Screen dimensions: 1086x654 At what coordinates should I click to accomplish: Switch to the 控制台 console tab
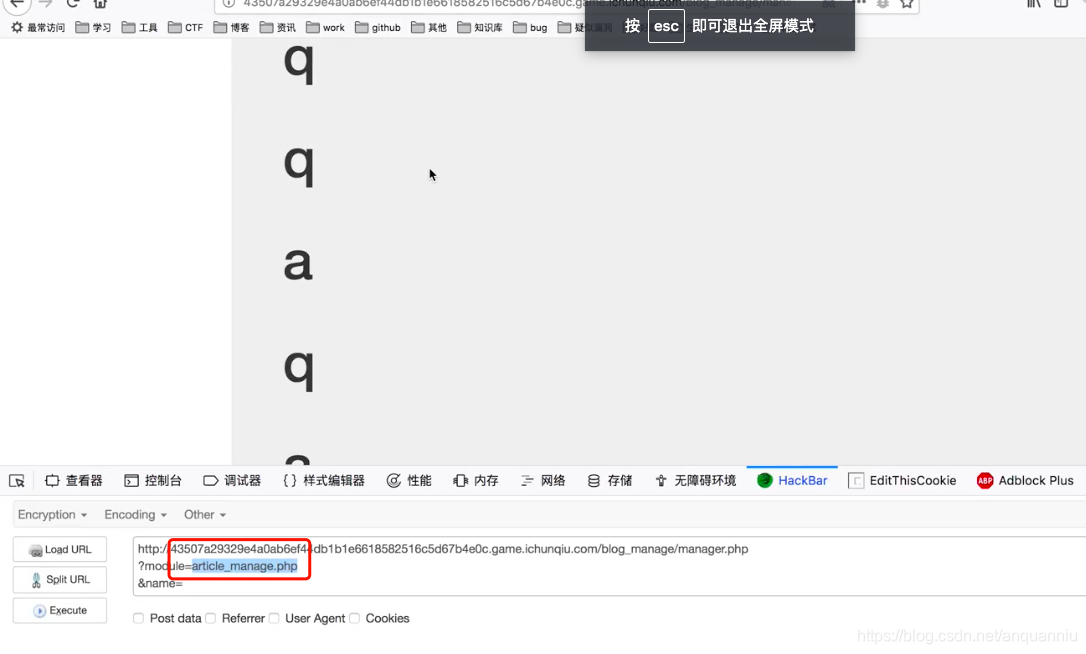[x=152, y=481]
